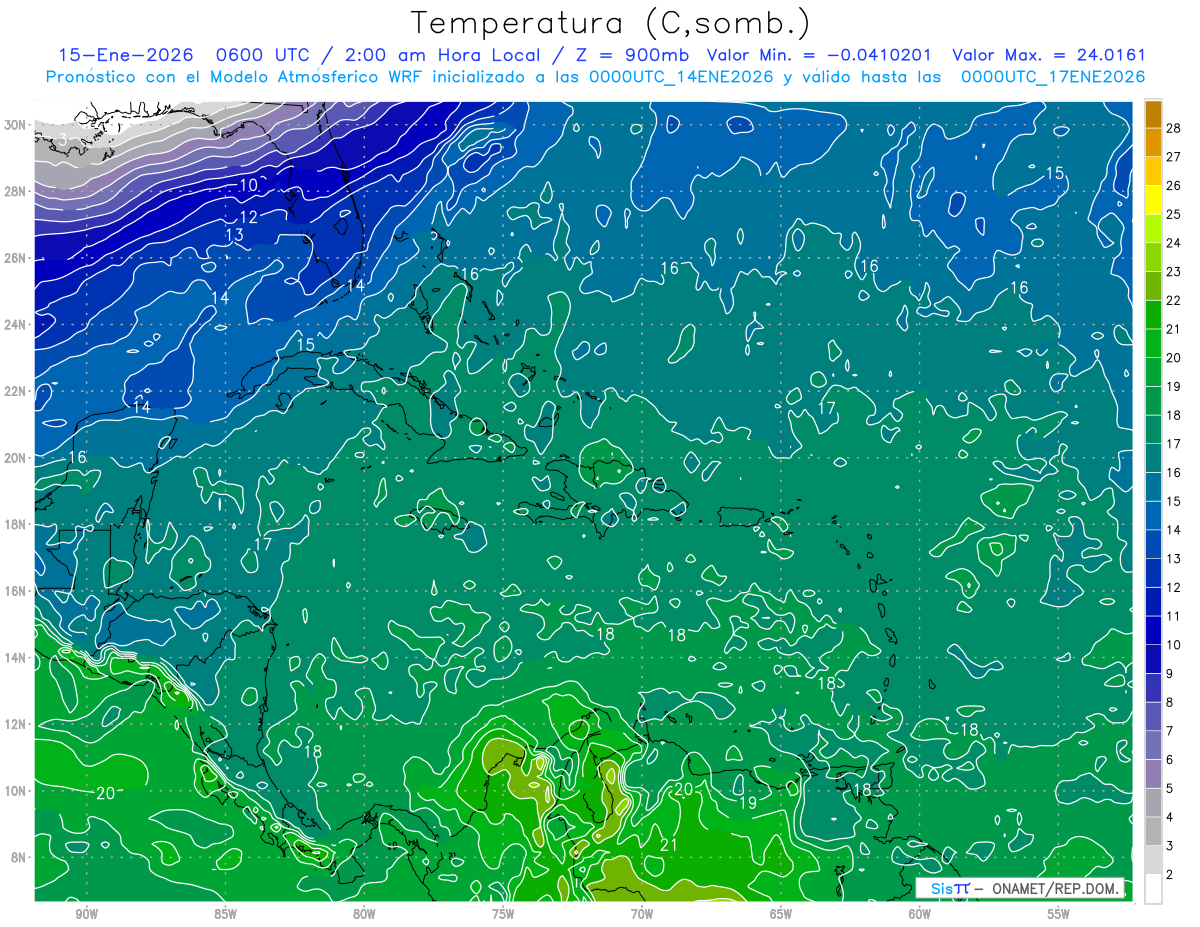Click the legend value label "22"
The width and height of the screenshot is (1200, 927).
tap(1174, 300)
